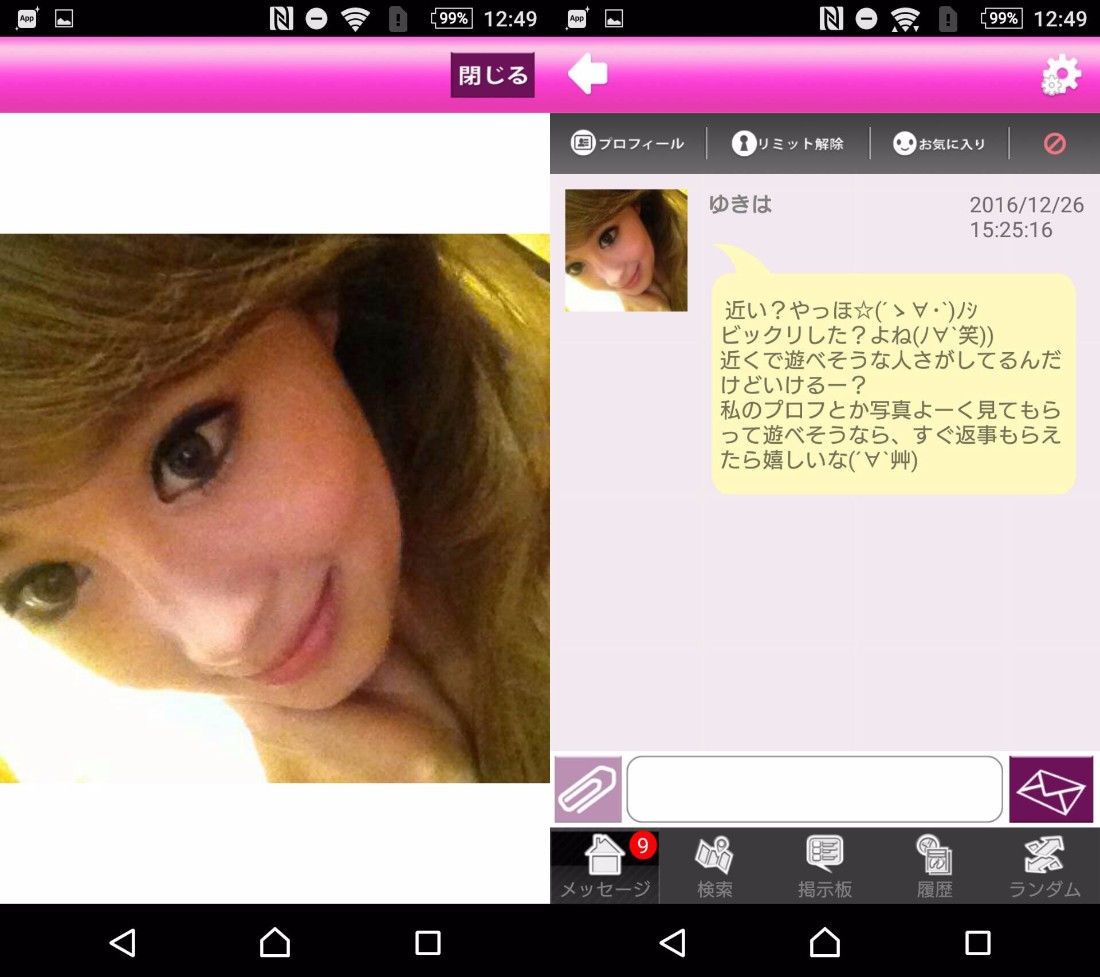
Task: Open the 検索 search tab
Action: pos(715,866)
